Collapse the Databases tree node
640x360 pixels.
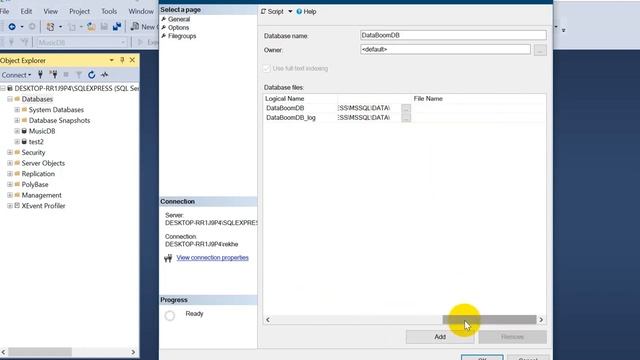coord(10,99)
